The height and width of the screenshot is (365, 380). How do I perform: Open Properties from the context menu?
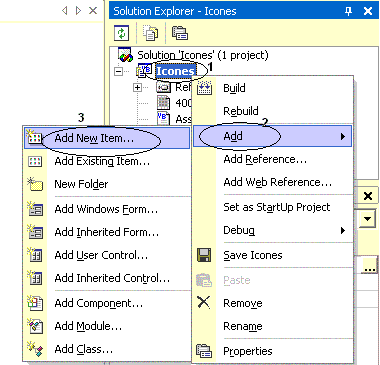(272, 351)
